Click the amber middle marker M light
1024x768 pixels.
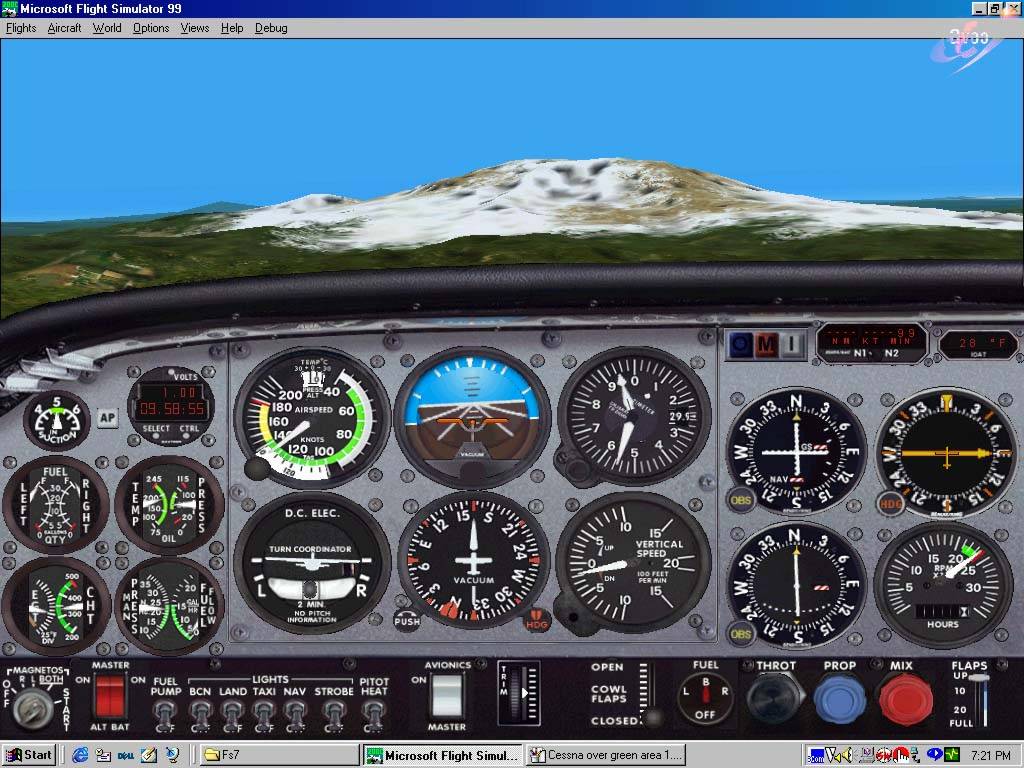pos(766,344)
